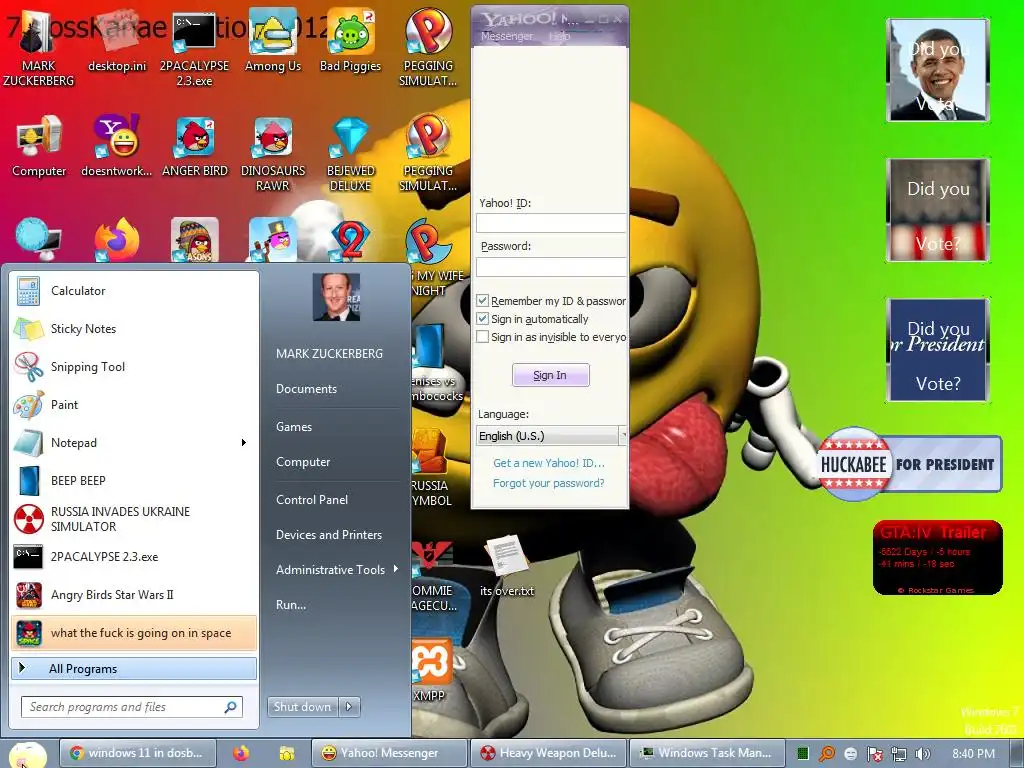Expand All Programs in the Start menu
Image resolution: width=1024 pixels, height=768 pixels.
pos(134,669)
